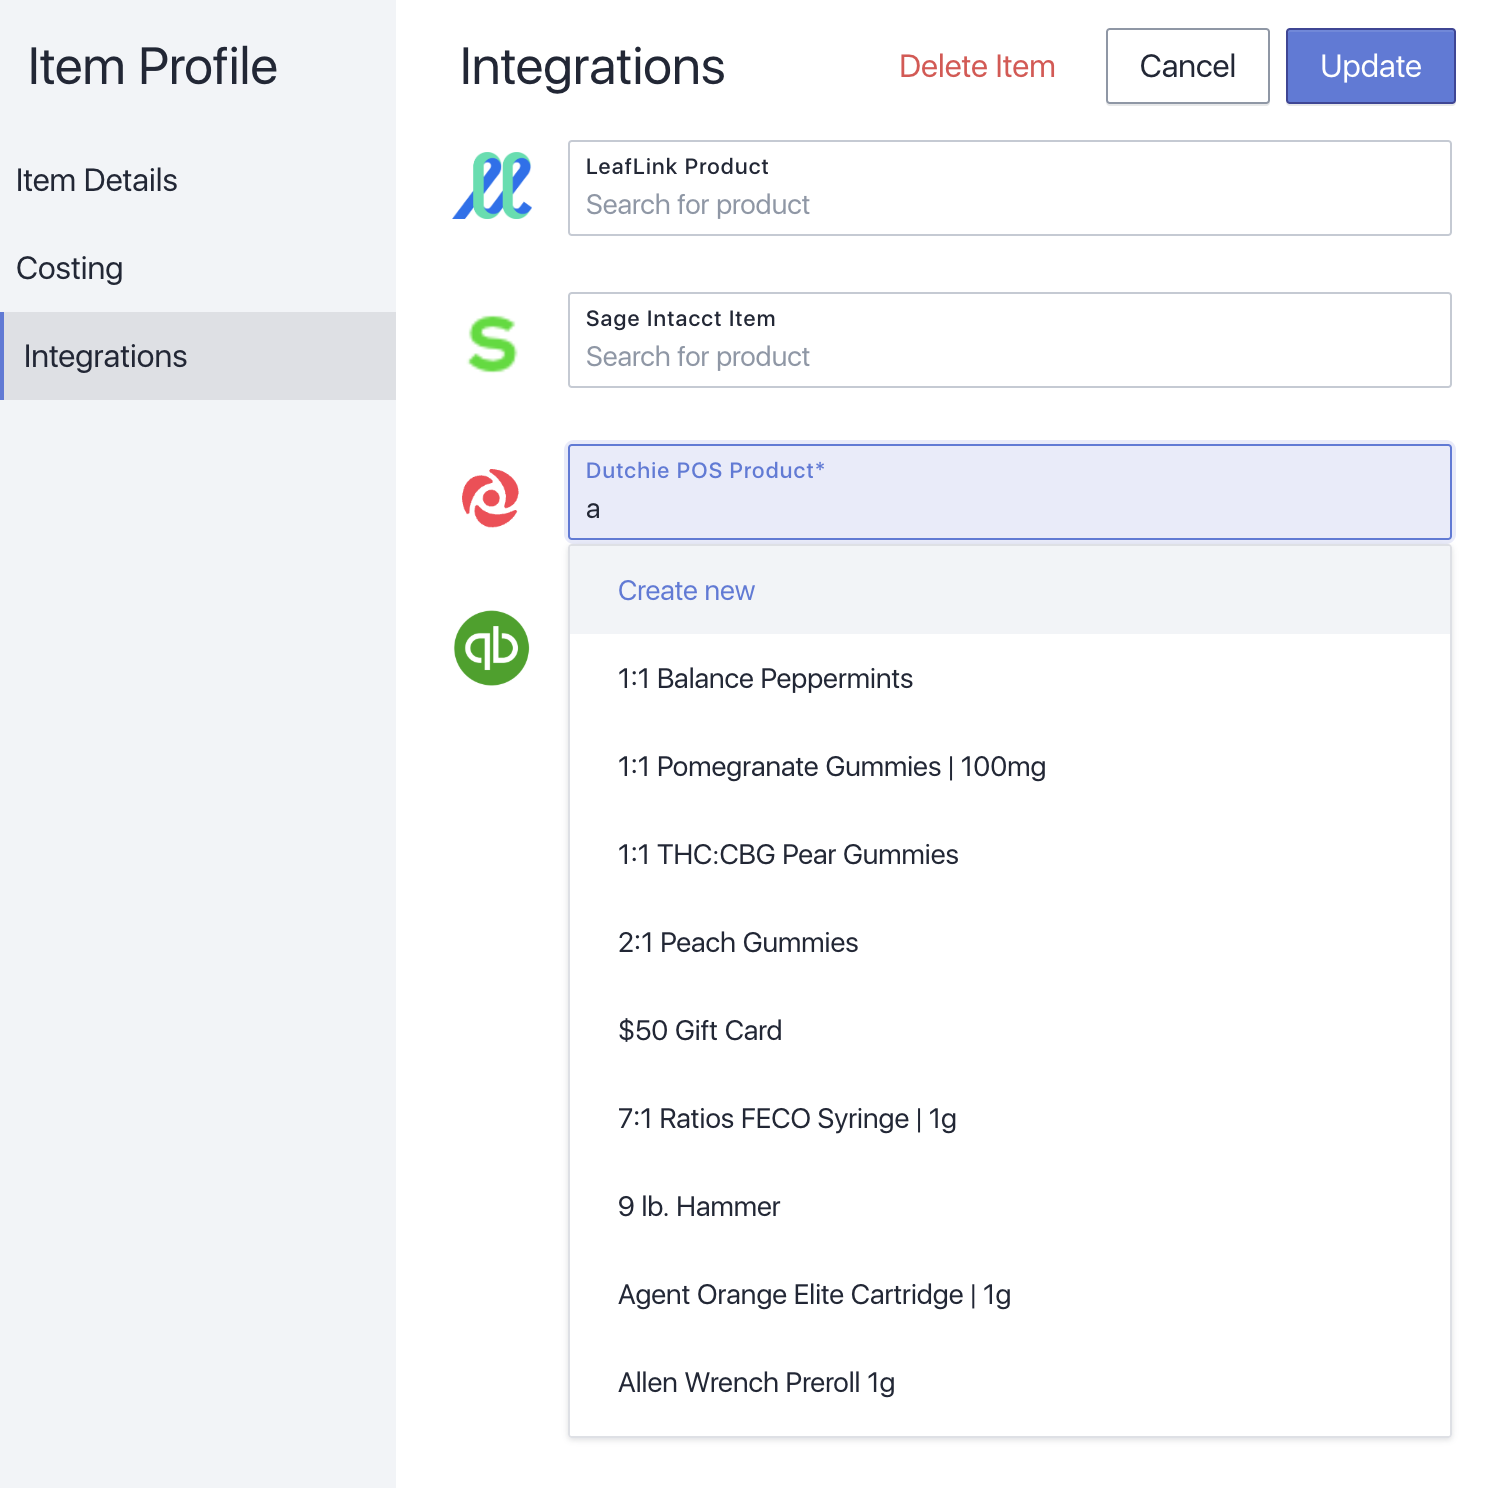The image size is (1486, 1488).
Task: Click the QuickBooks green logo icon
Action: click(491, 648)
